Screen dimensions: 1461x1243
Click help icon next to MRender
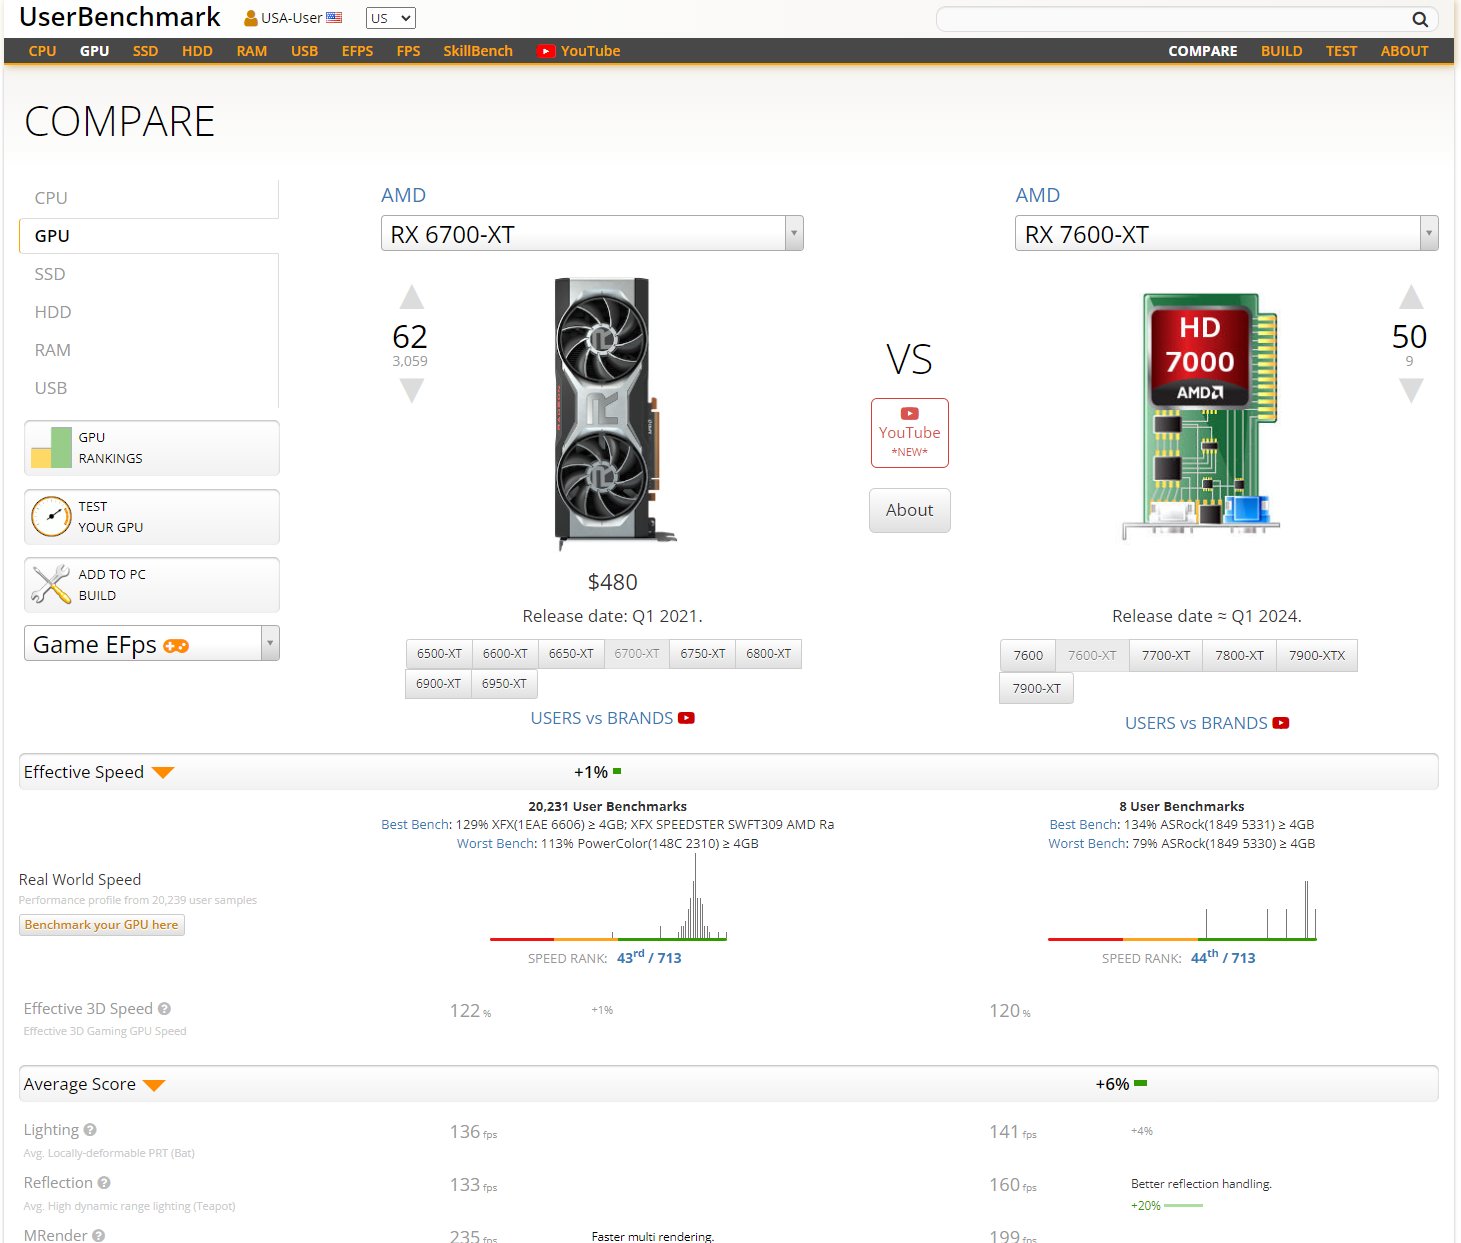[x=99, y=1236]
